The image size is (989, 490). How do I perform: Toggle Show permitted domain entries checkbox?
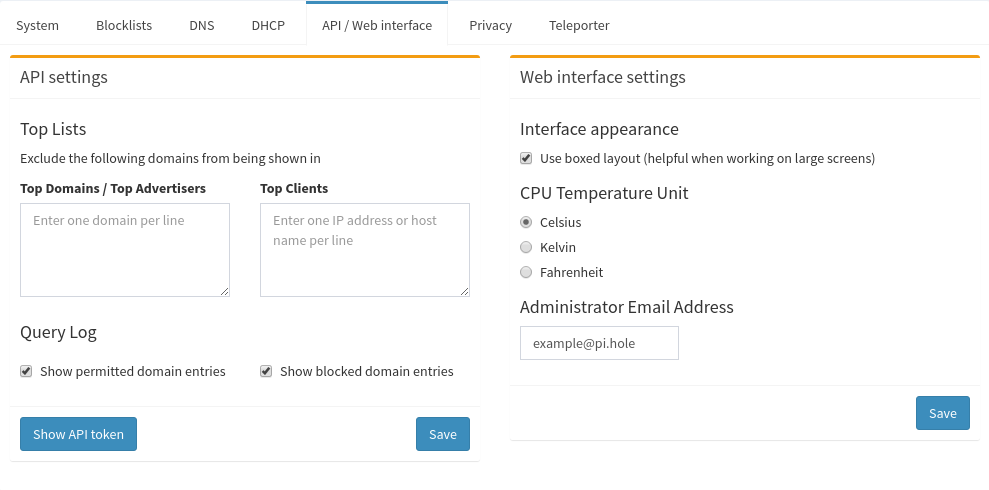click(x=26, y=371)
